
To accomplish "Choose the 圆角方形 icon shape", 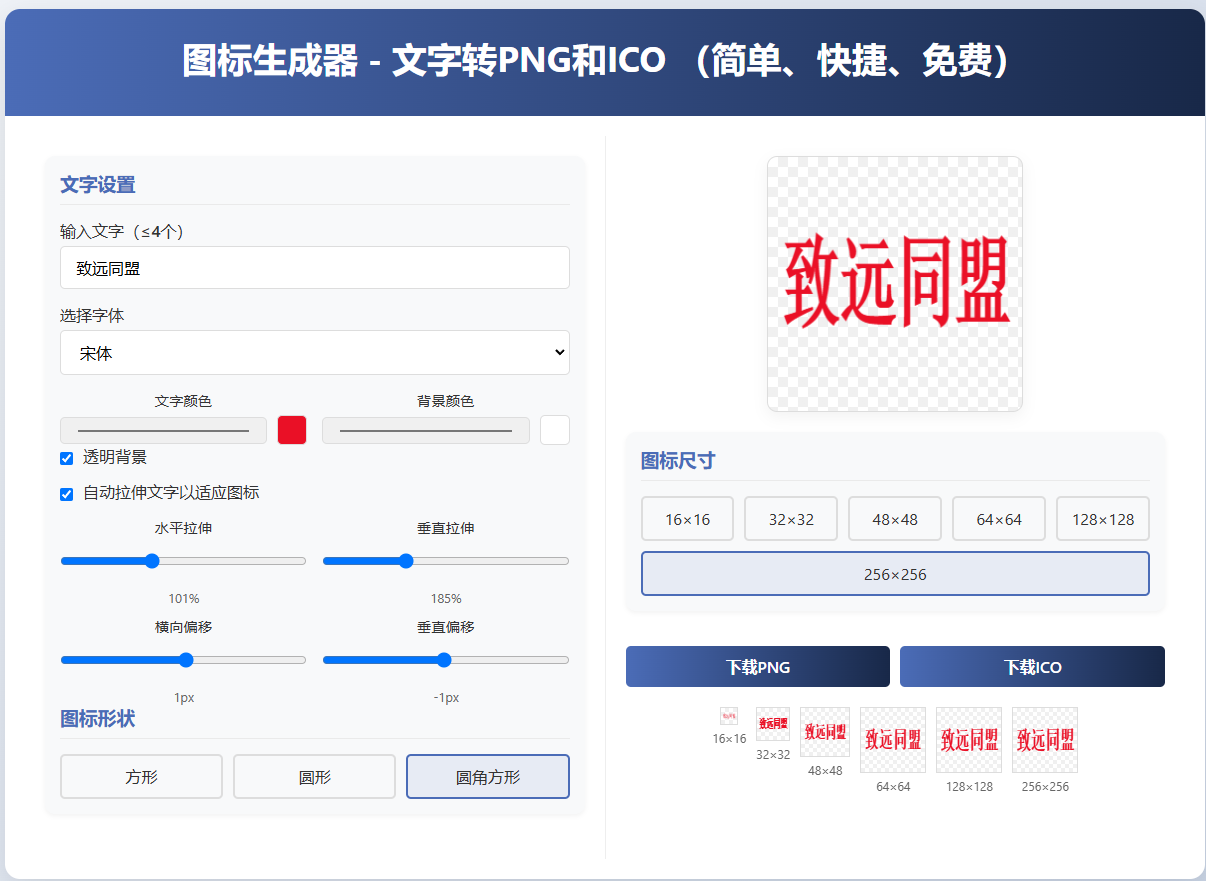I will click(488, 777).
